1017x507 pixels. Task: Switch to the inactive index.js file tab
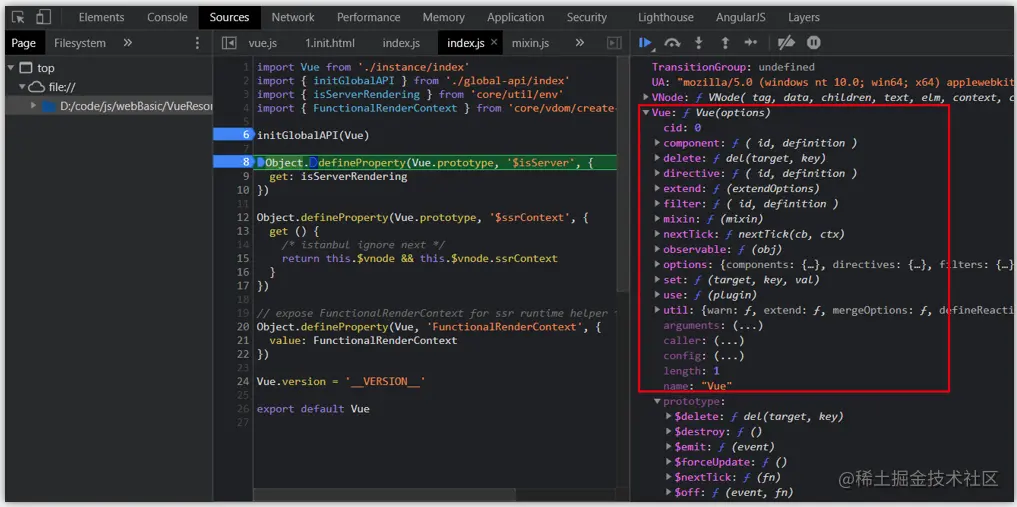401,43
